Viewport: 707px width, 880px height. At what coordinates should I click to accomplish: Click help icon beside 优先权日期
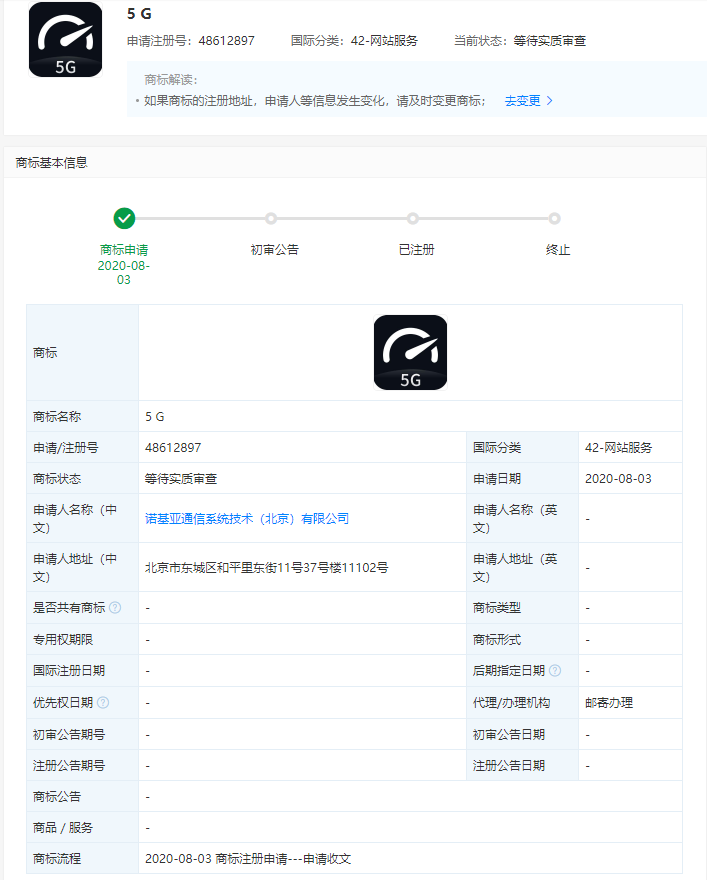point(103,703)
